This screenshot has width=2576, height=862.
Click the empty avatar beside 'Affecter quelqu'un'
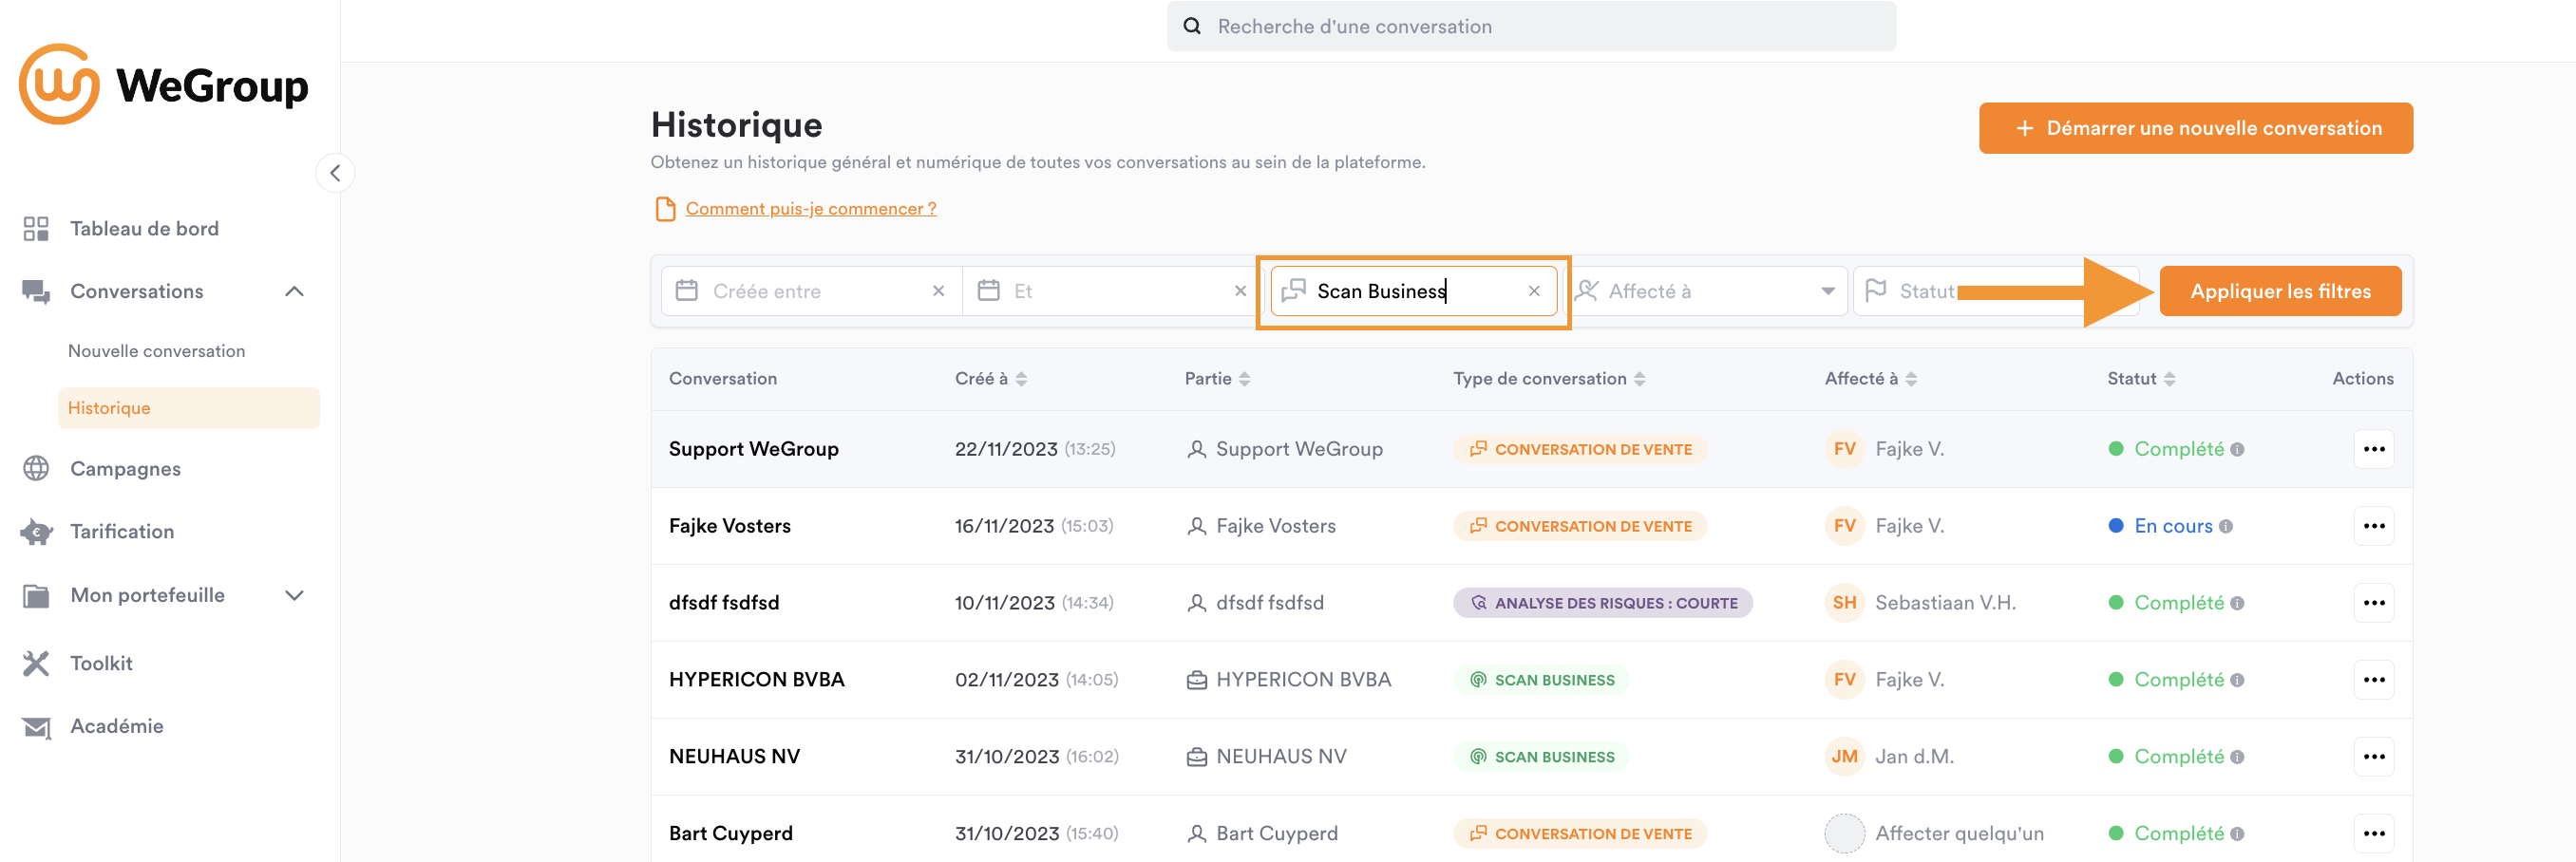1844,833
